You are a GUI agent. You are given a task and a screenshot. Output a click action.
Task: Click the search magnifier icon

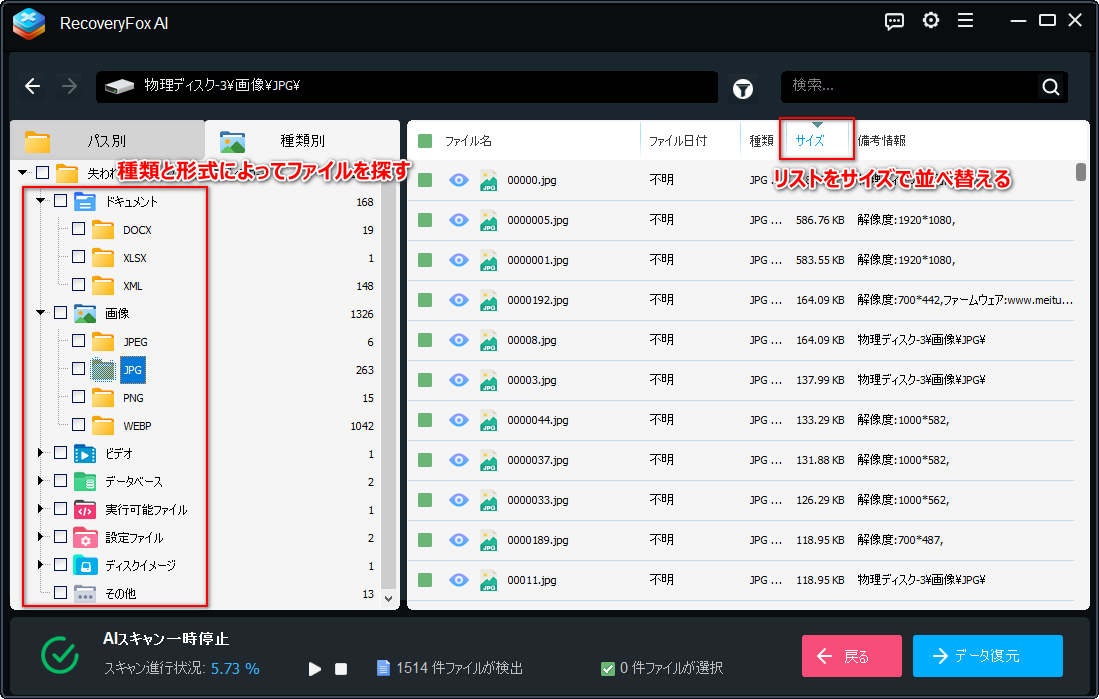tap(1050, 87)
